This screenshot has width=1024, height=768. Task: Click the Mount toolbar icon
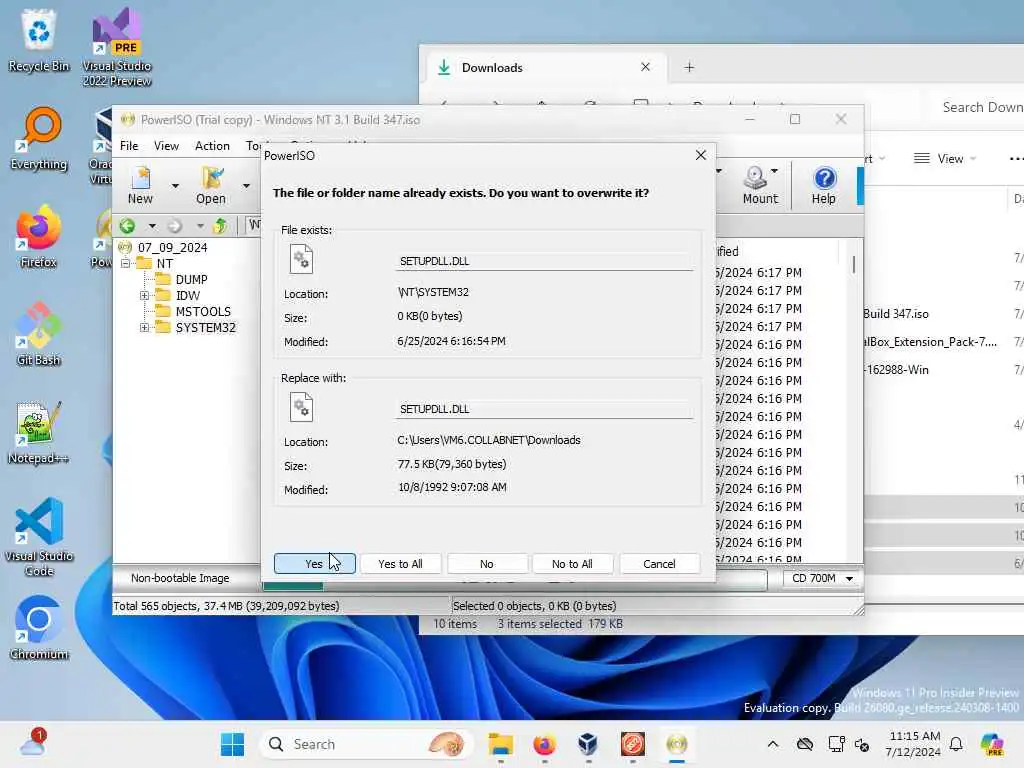[x=760, y=185]
